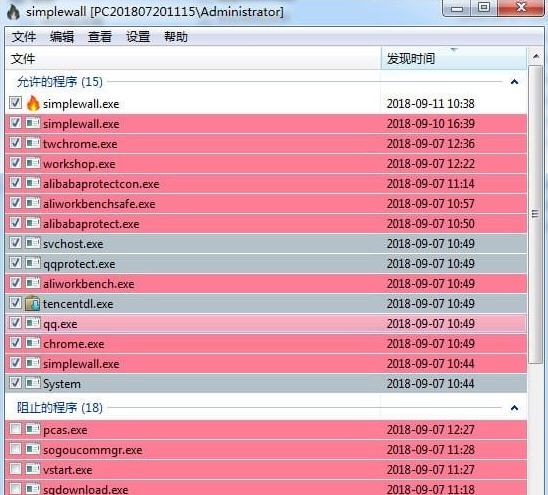Sort by the 发现时间 column header

(454, 58)
